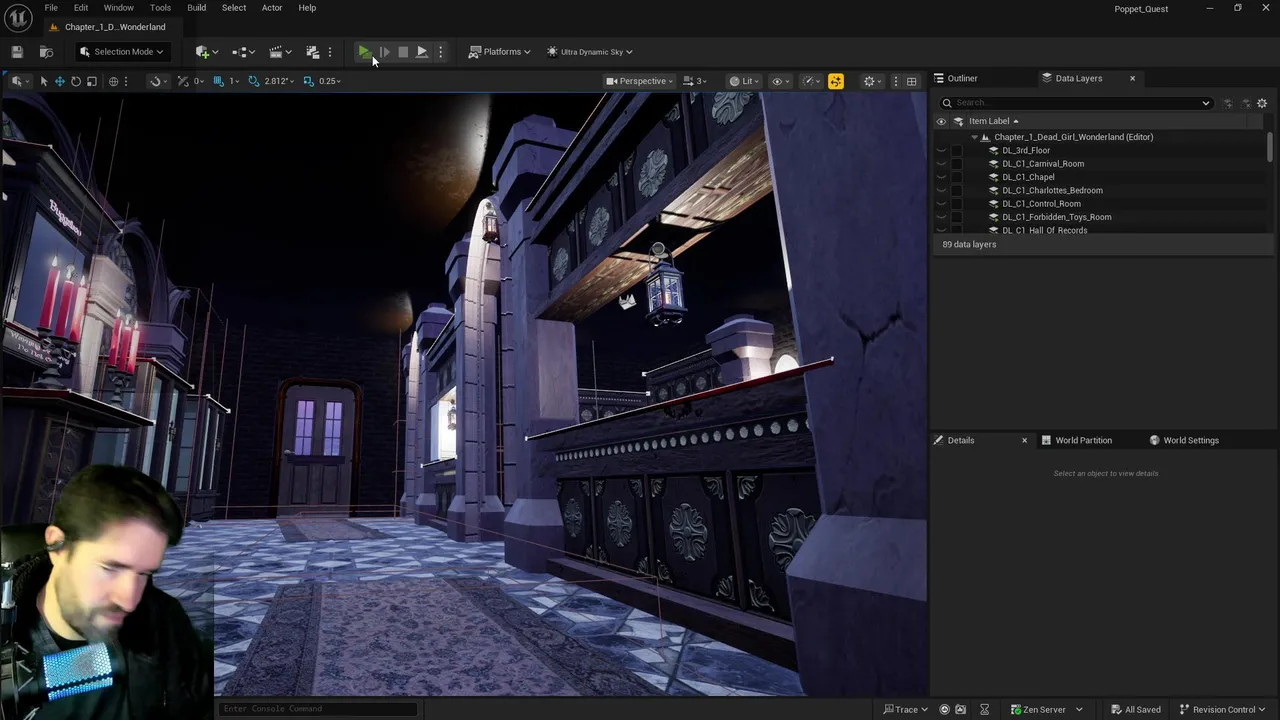The width and height of the screenshot is (1280, 720).
Task: Open the Tools menu
Action: tap(160, 8)
